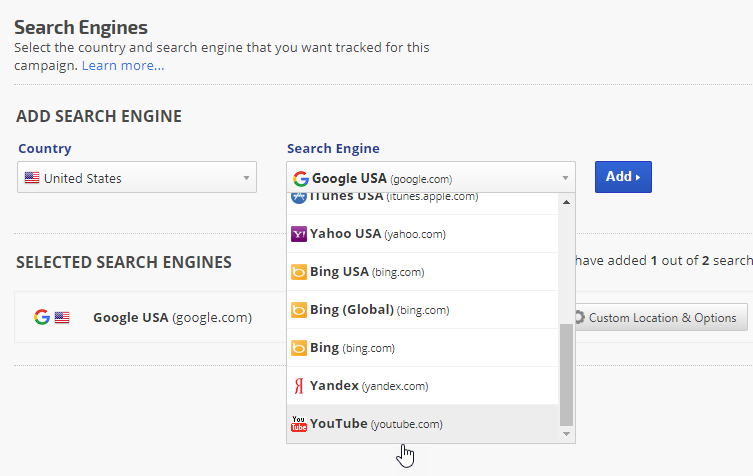Viewport: 753px width, 476px height.
Task: Click the Bing (Global) orange icon
Action: click(299, 310)
